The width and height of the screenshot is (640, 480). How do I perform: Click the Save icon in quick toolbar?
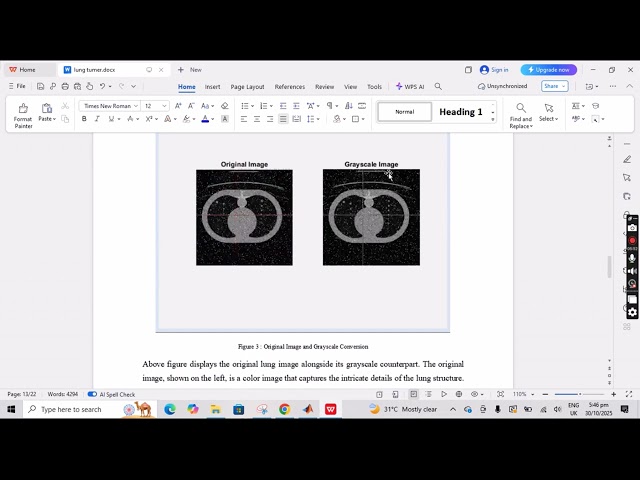pos(40,87)
